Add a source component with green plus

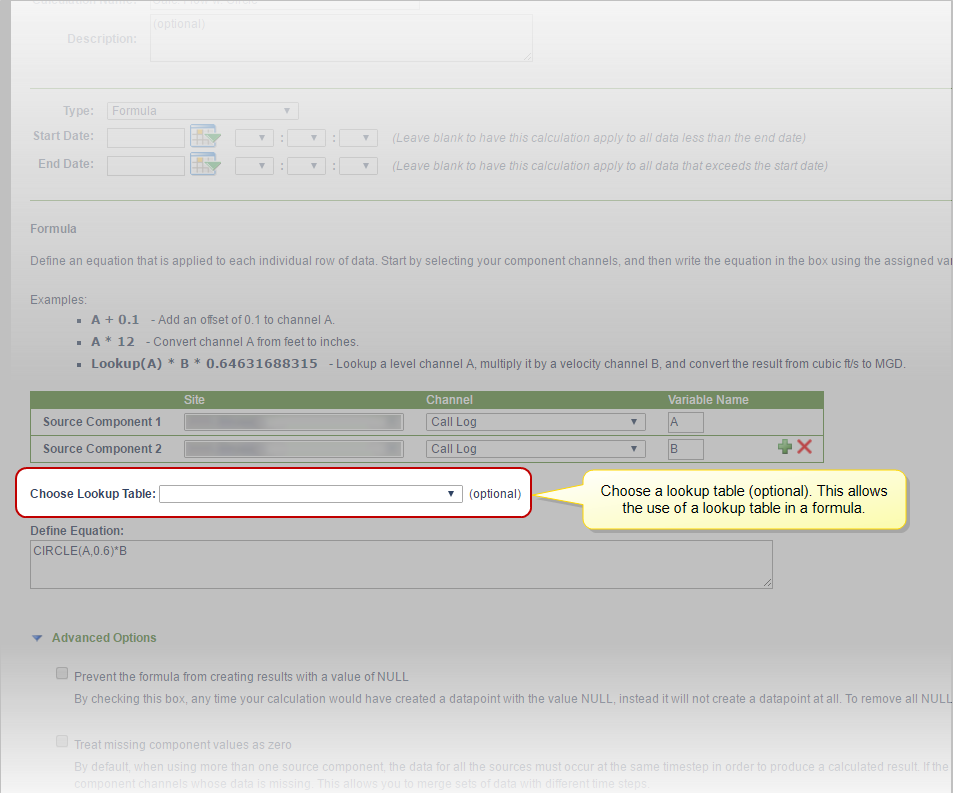[x=785, y=447]
